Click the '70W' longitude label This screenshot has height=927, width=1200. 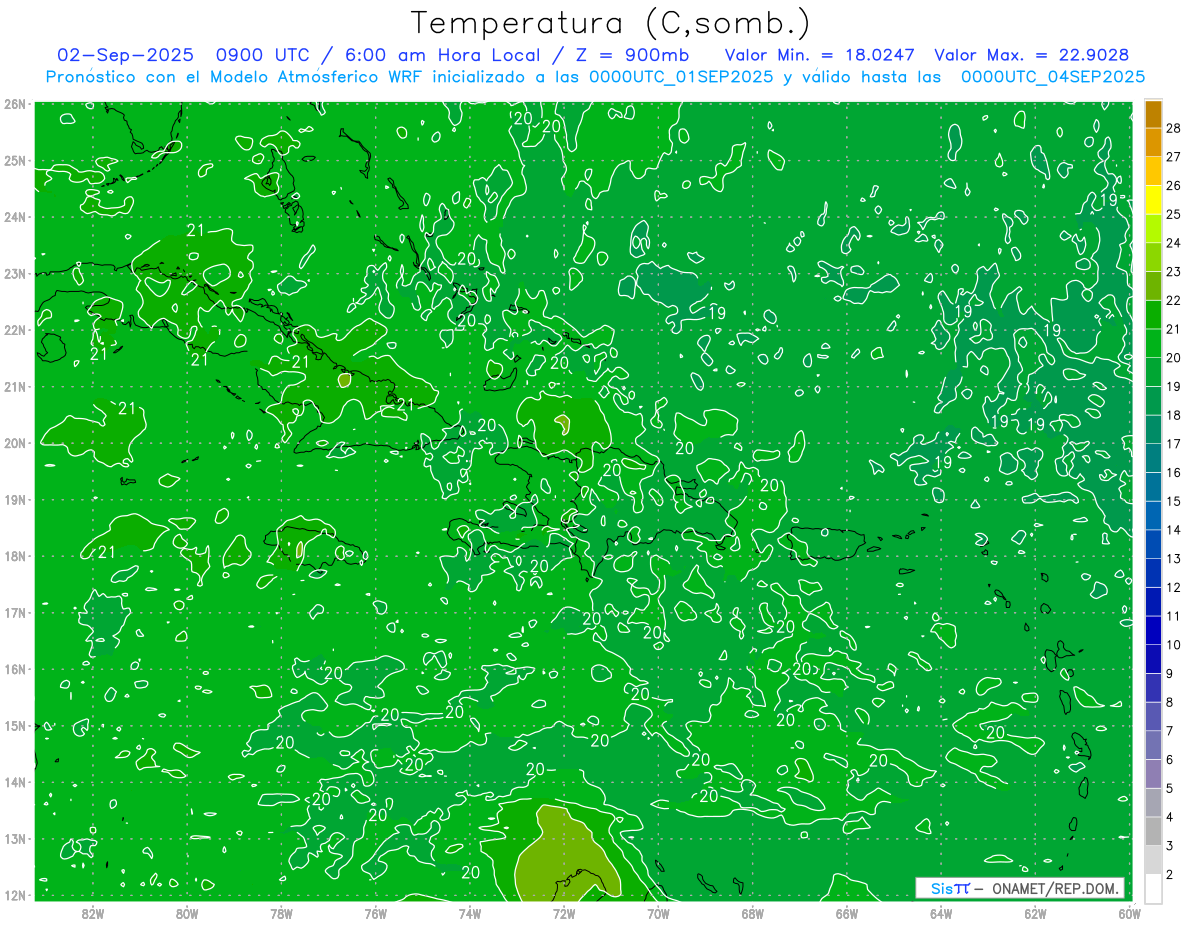[658, 913]
